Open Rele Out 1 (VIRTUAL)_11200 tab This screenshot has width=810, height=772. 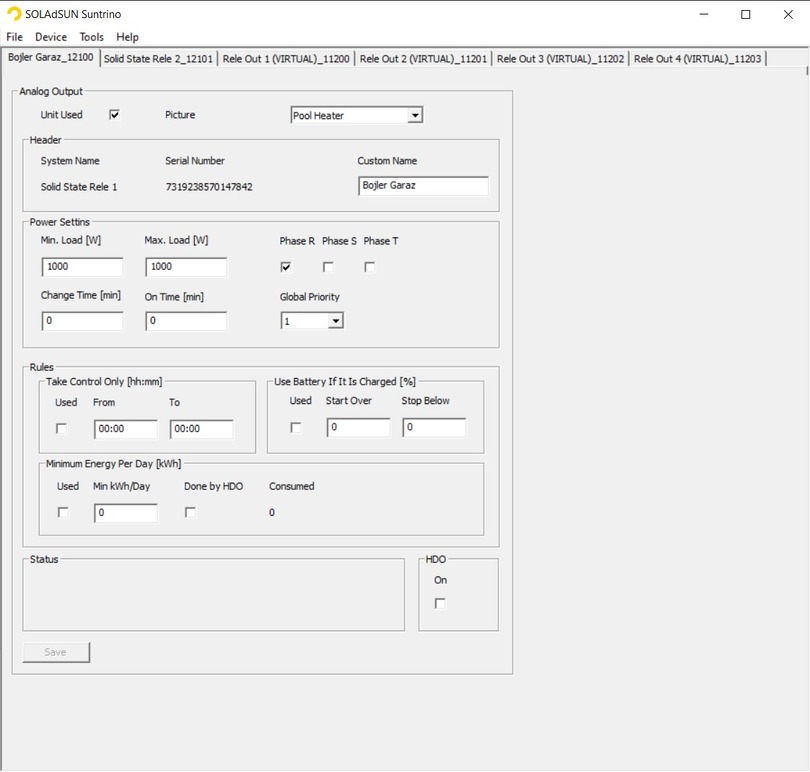[286, 59]
